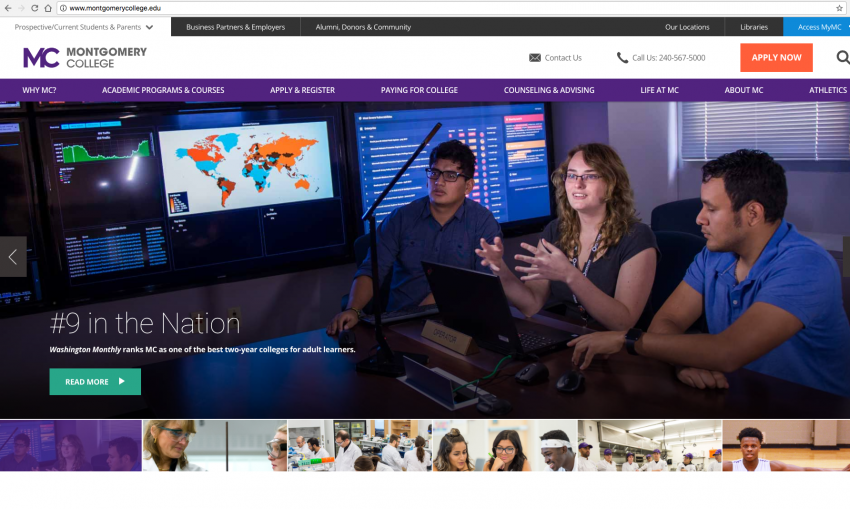Reload the page in the browser
850x509 pixels.
(x=33, y=8)
